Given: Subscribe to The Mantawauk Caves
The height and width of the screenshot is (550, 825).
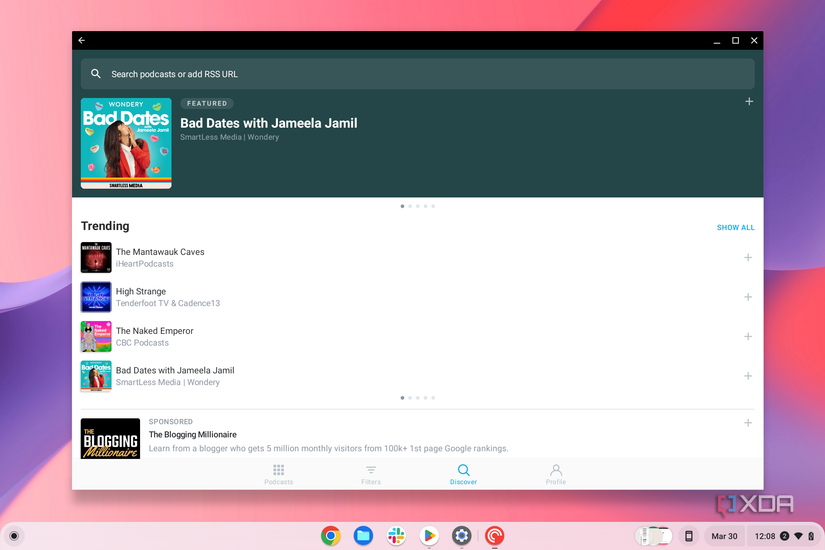Looking at the screenshot, I should tap(748, 257).
